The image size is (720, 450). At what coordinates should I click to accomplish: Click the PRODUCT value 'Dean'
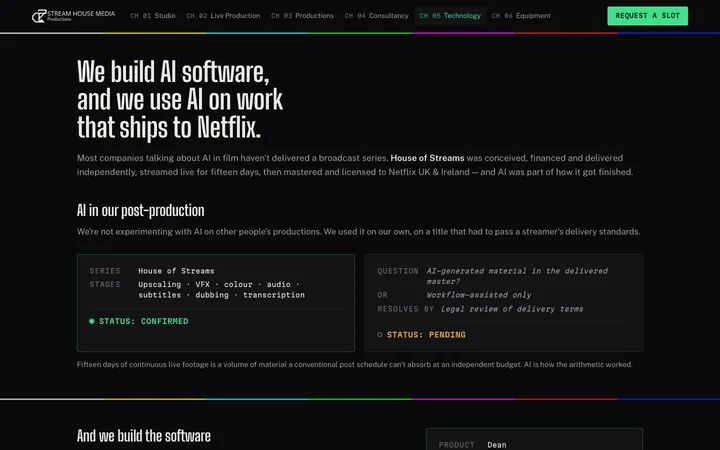pyautogui.click(x=497, y=444)
